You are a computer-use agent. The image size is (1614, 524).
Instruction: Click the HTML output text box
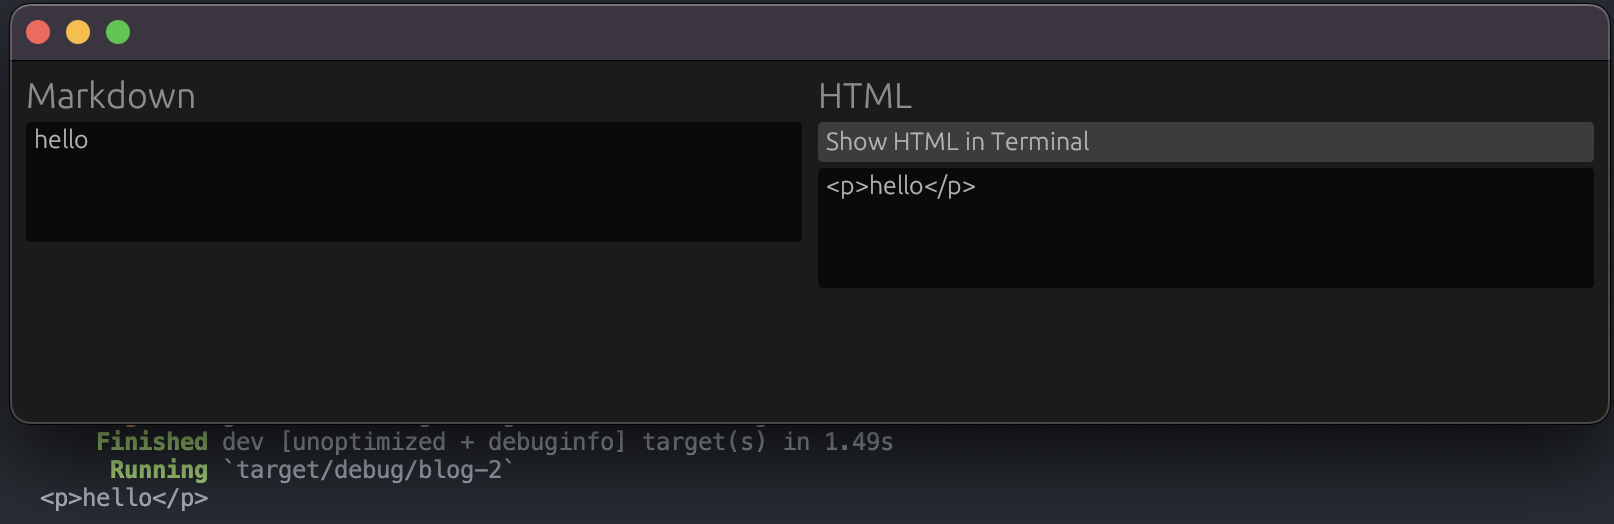tap(1205, 228)
